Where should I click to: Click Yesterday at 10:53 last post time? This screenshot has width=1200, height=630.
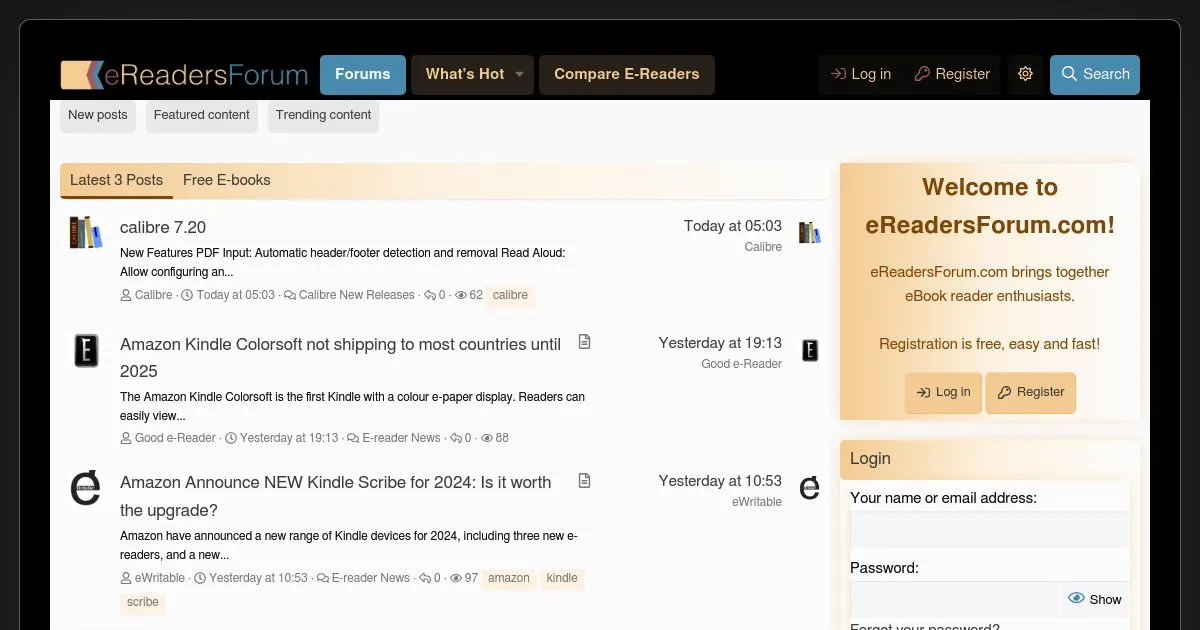(720, 481)
